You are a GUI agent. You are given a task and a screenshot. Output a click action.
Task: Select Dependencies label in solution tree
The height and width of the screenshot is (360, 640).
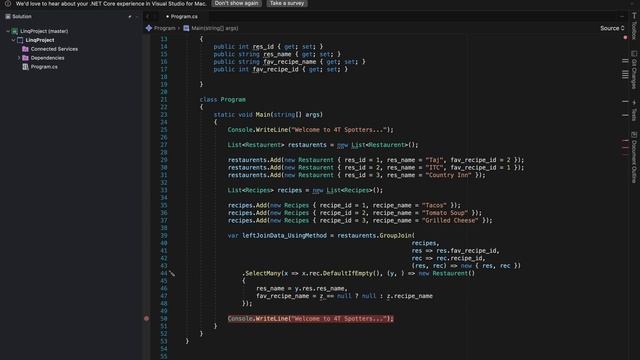pyautogui.click(x=47, y=58)
